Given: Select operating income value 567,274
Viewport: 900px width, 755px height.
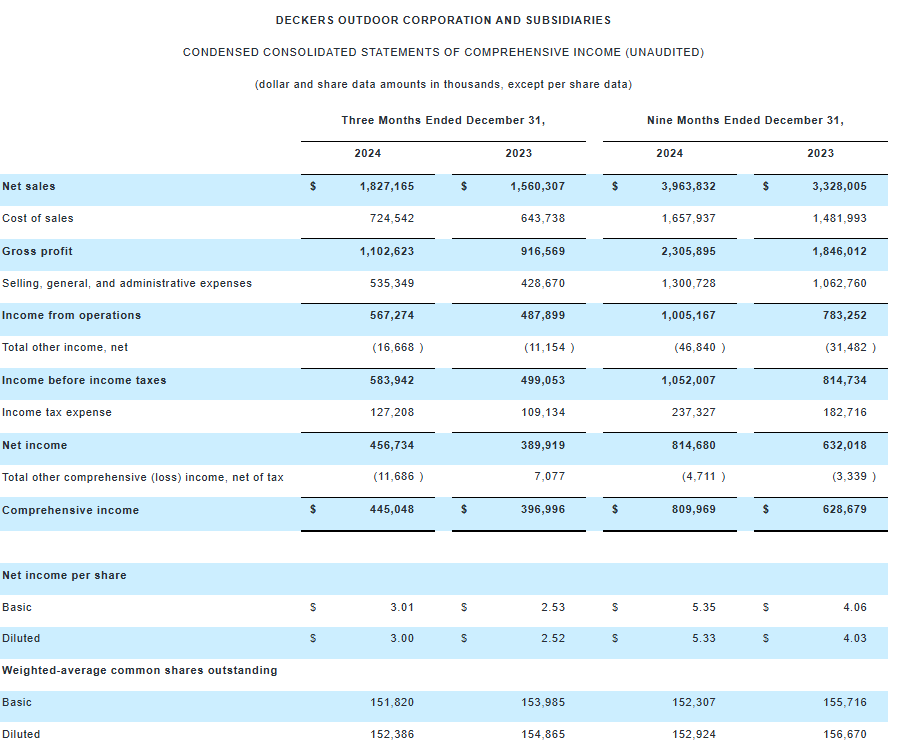Looking at the screenshot, I should [x=392, y=315].
